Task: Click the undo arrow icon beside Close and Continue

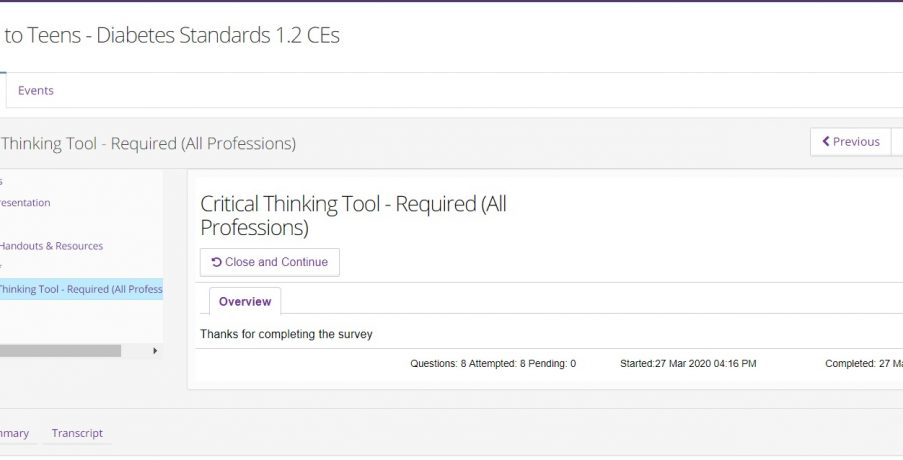Action: [x=217, y=262]
